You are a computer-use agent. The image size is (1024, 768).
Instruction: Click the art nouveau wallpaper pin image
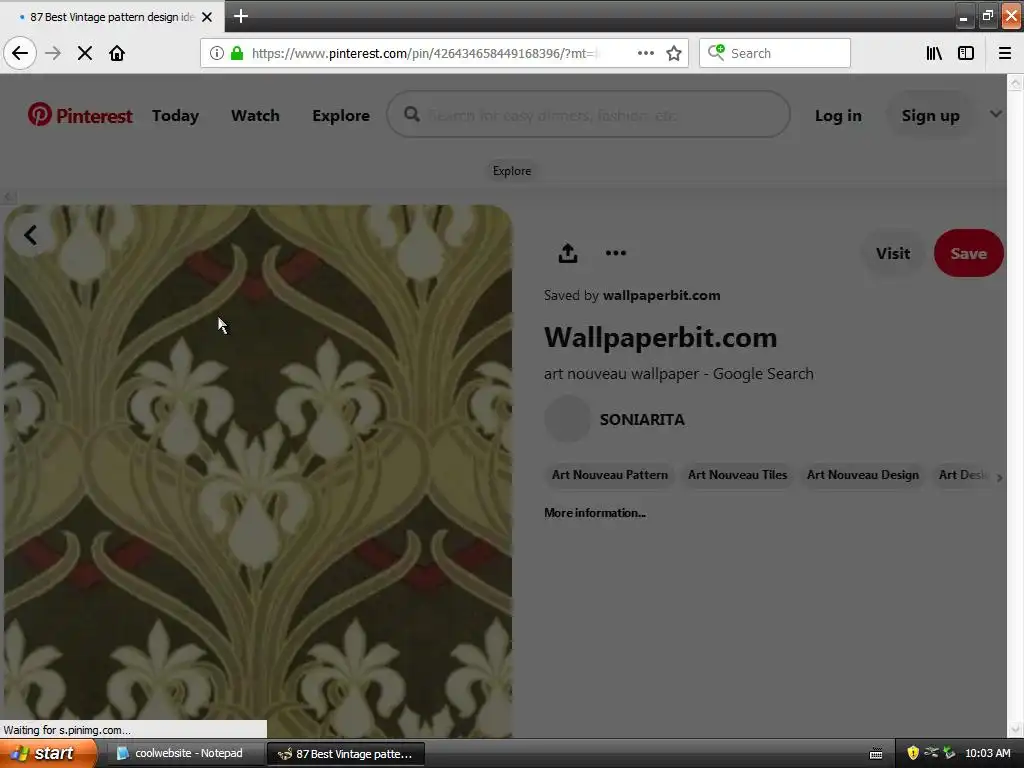[x=258, y=472]
